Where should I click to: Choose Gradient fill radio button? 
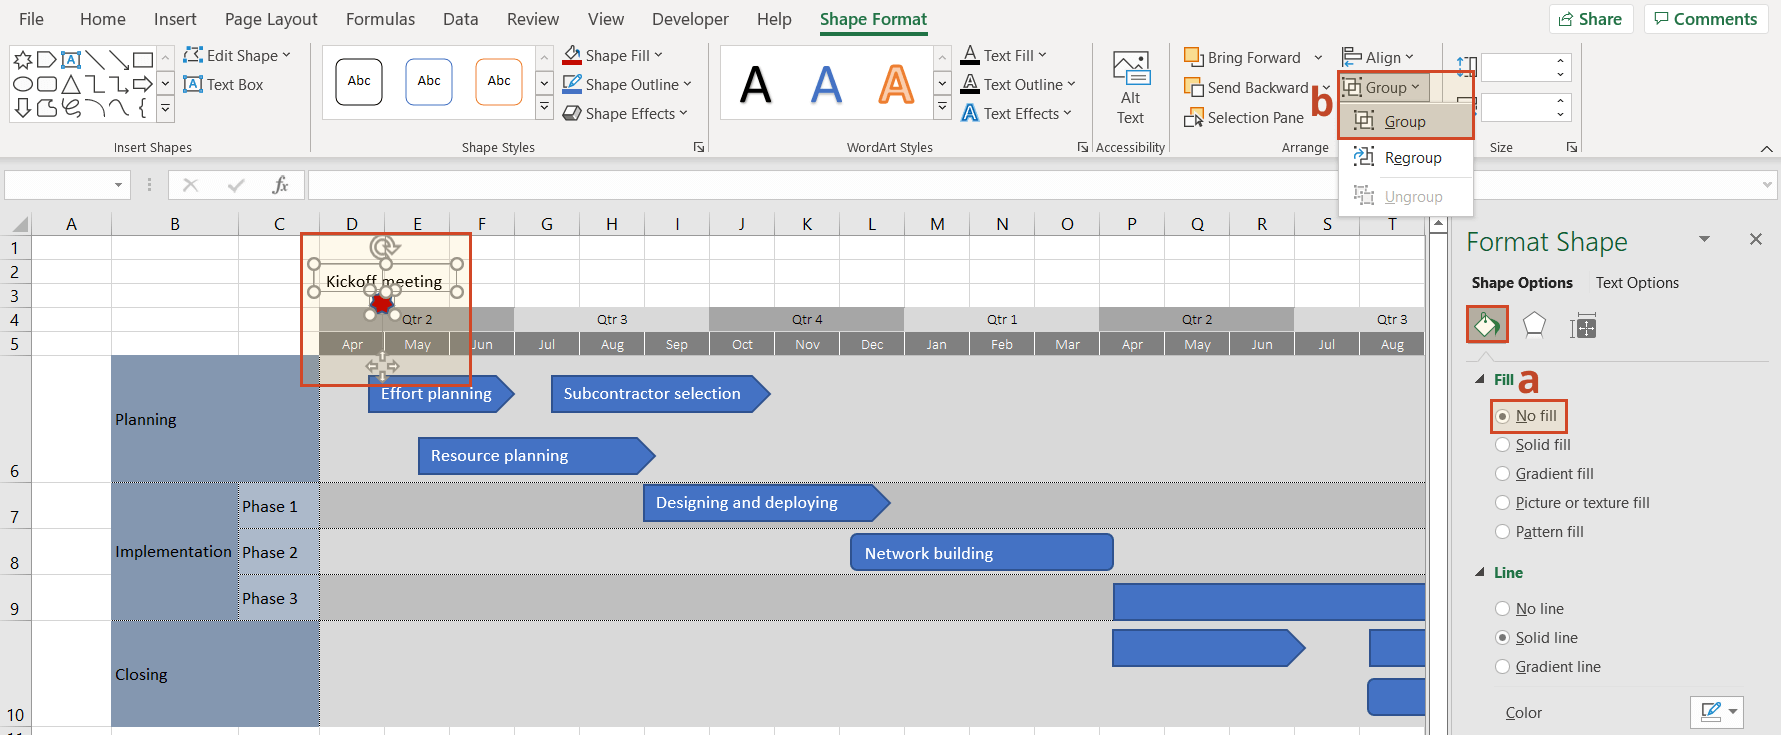point(1503,474)
